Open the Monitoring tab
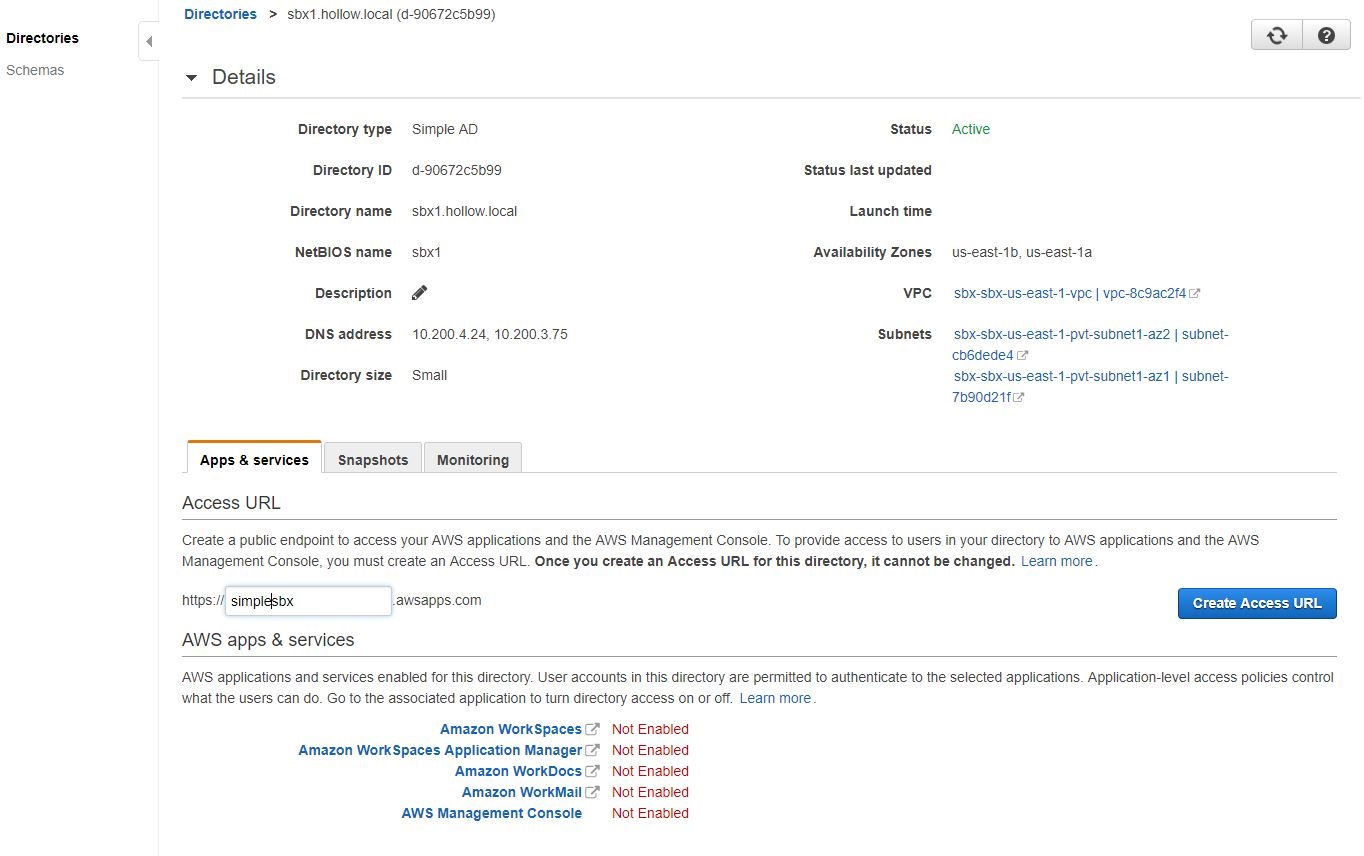 (473, 460)
